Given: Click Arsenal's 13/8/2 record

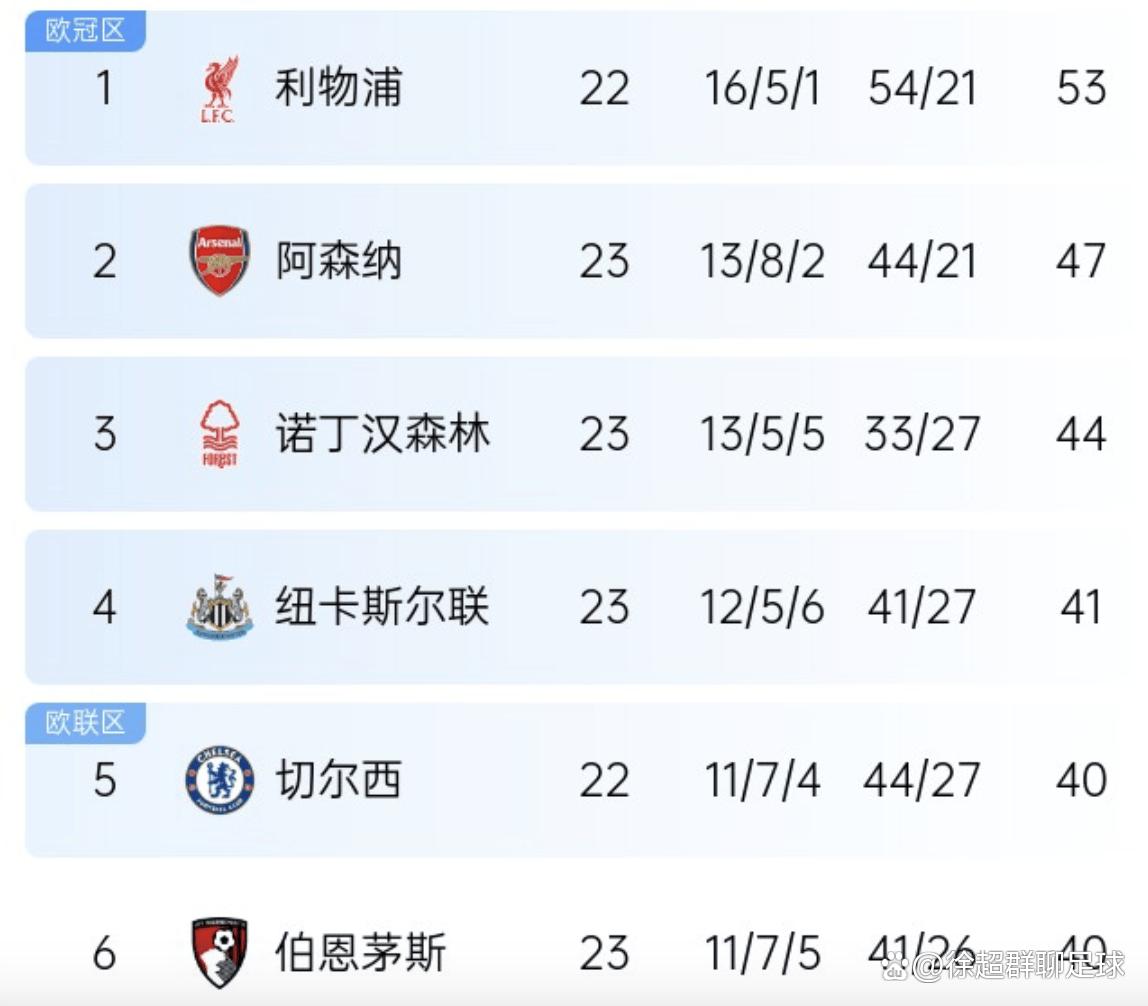Looking at the screenshot, I should 762,261.
